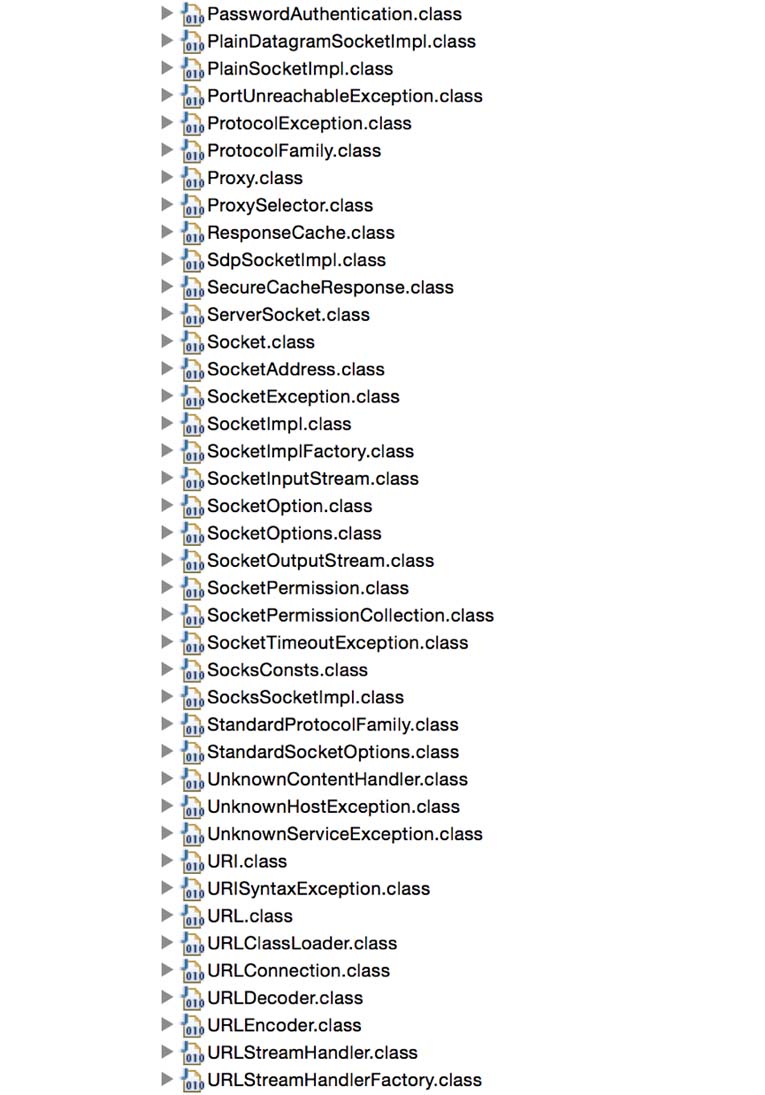The height and width of the screenshot is (1095, 765).
Task: Select the SocketPermissionCollection.class entry
Action: pos(350,615)
